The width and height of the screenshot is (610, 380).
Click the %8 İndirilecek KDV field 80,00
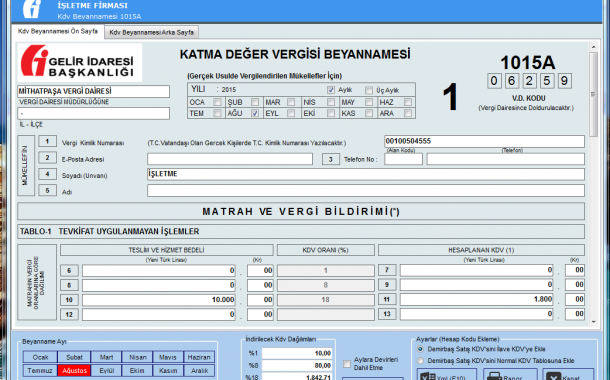click(x=297, y=366)
